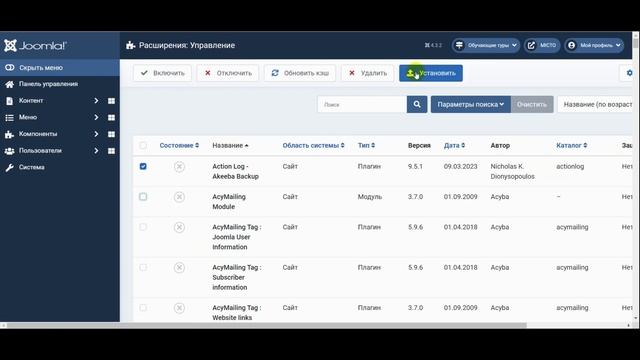Uncheck the Action Log - Akeeba Backup checkbox
Screen dimensions: 640x360
pyautogui.click(x=143, y=166)
